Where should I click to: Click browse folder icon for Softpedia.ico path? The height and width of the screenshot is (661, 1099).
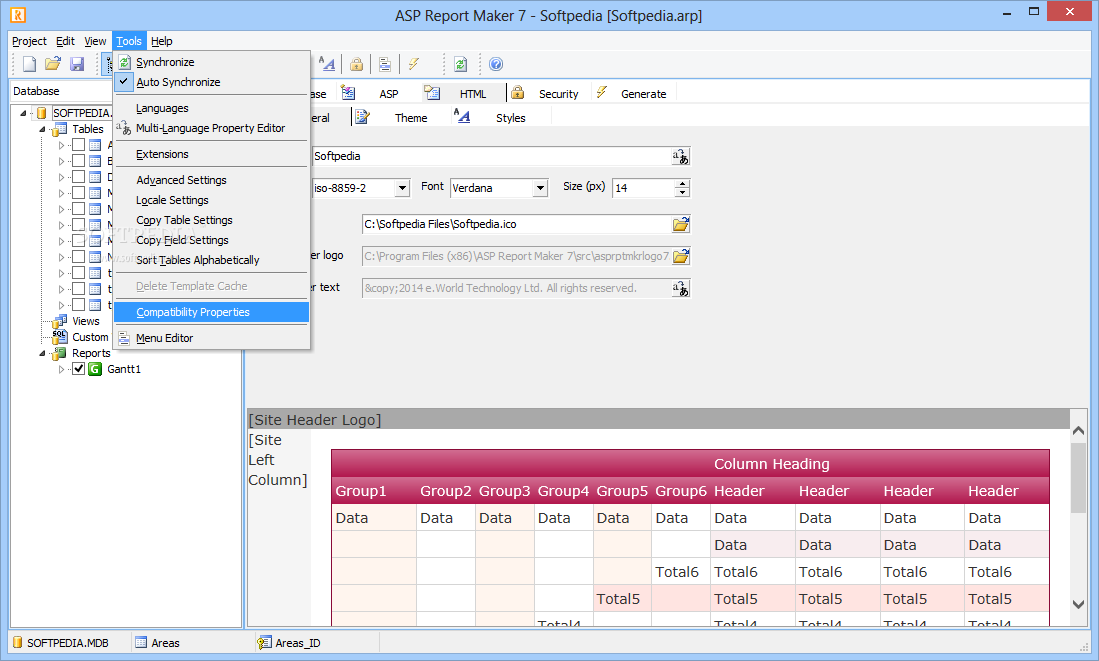(x=681, y=224)
